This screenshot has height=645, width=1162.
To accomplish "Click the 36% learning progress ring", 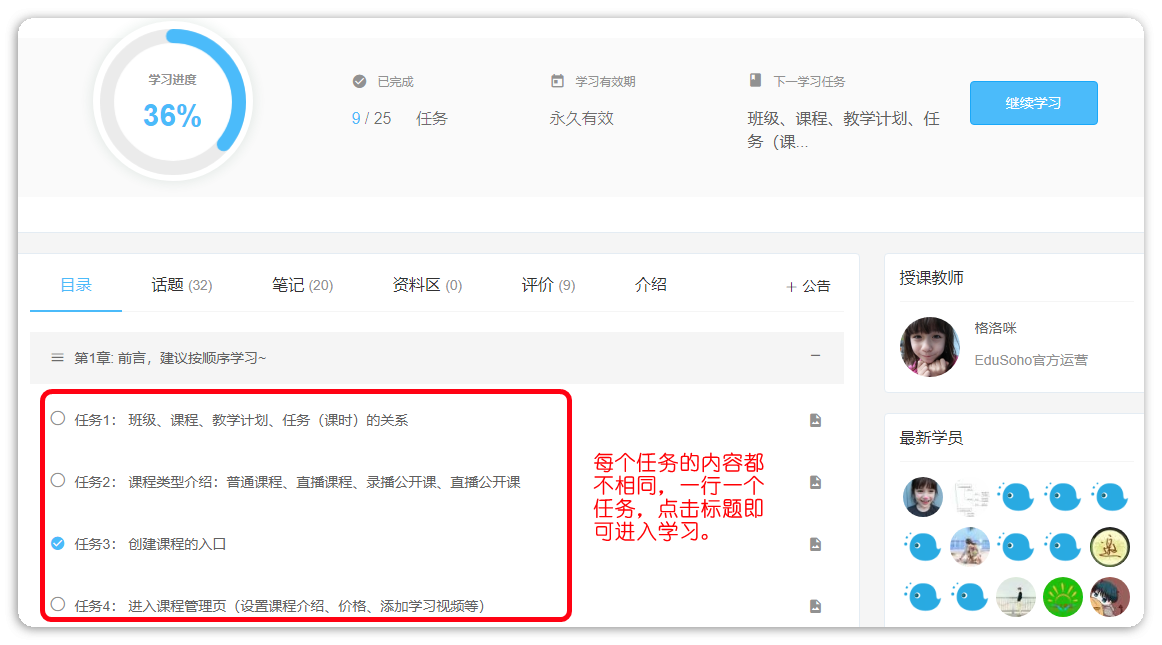I will tap(172, 102).
